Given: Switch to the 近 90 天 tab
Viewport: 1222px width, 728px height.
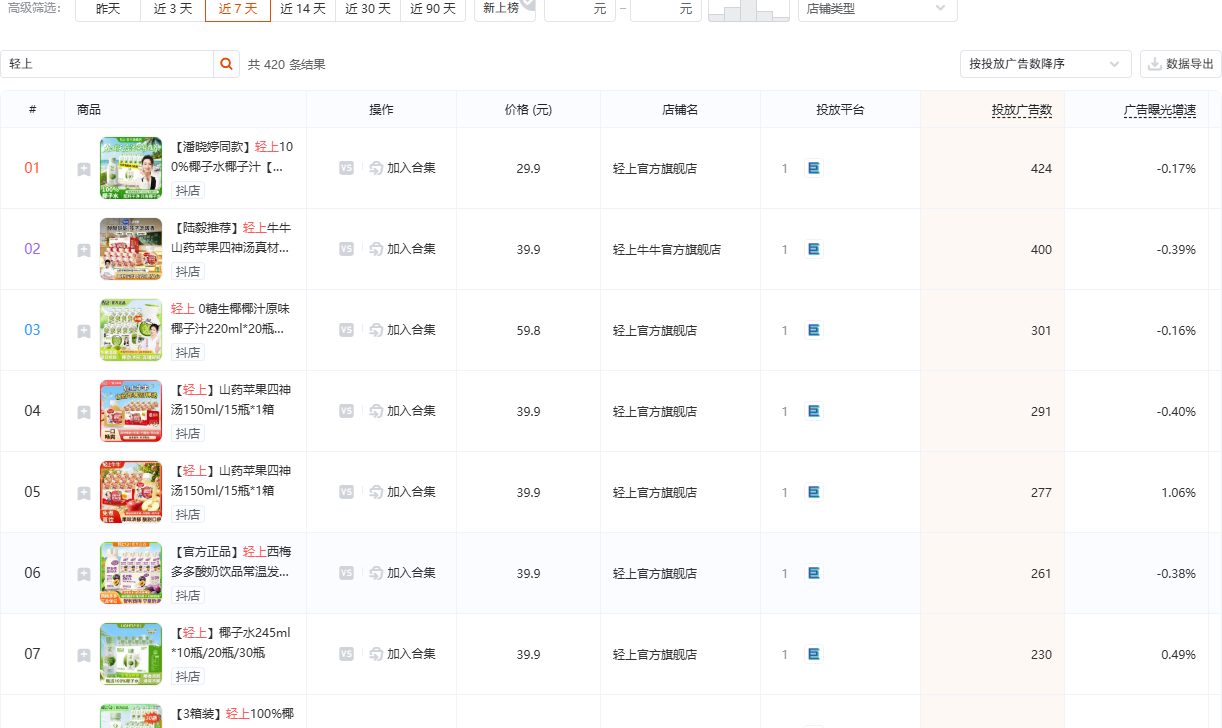Looking at the screenshot, I should pyautogui.click(x=433, y=9).
